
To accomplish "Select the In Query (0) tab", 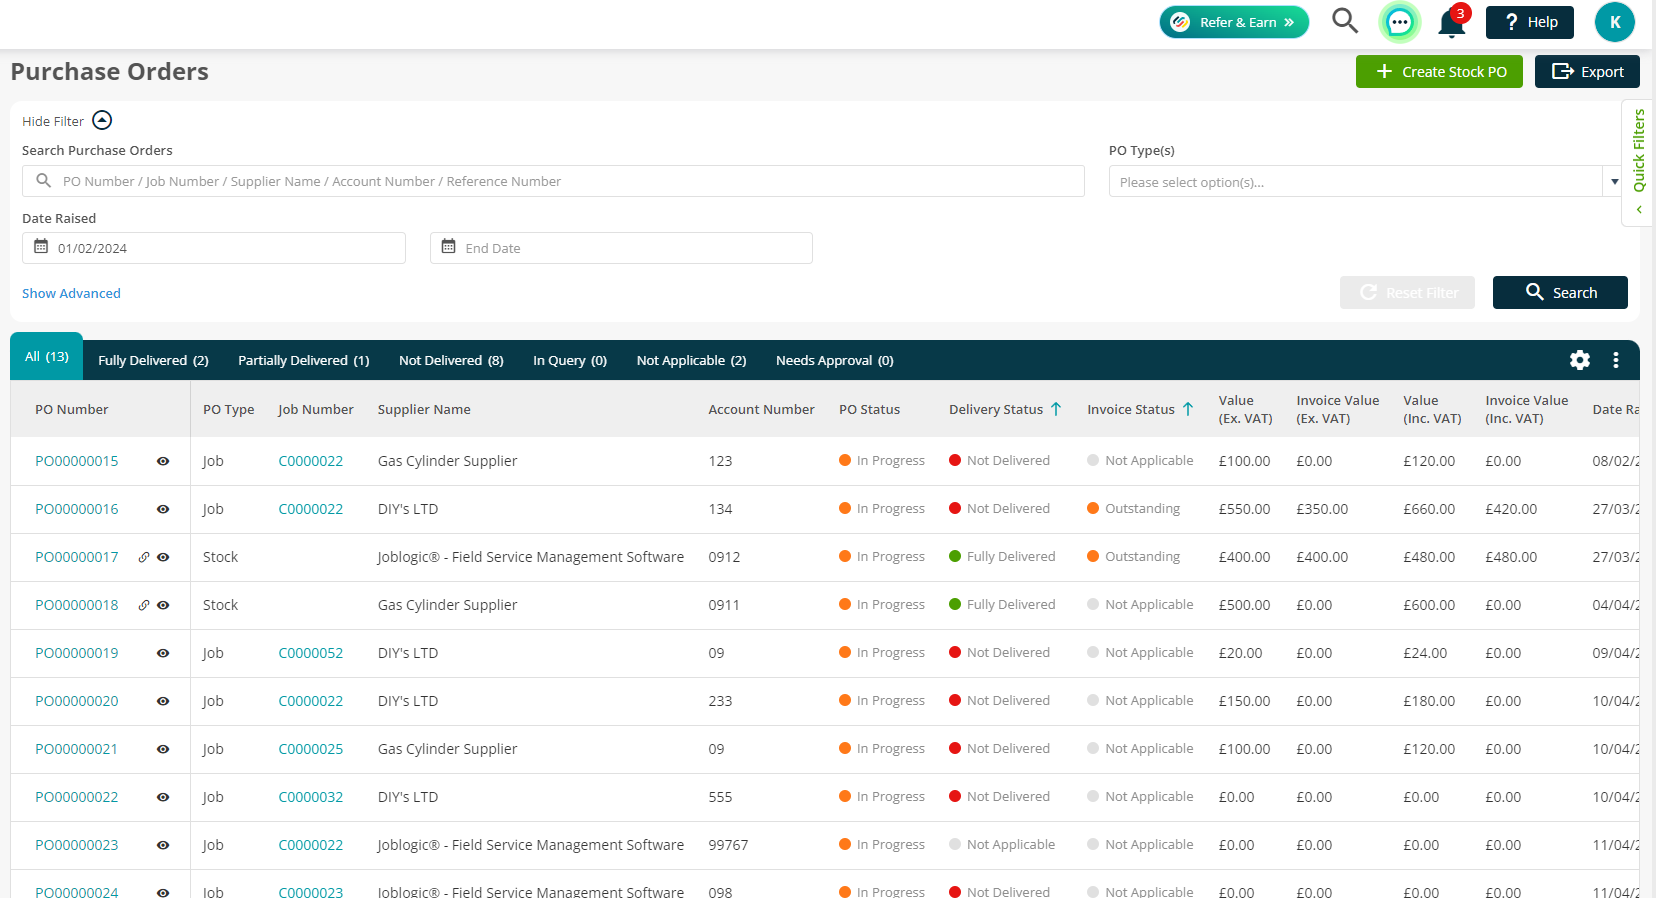I will (x=570, y=360).
